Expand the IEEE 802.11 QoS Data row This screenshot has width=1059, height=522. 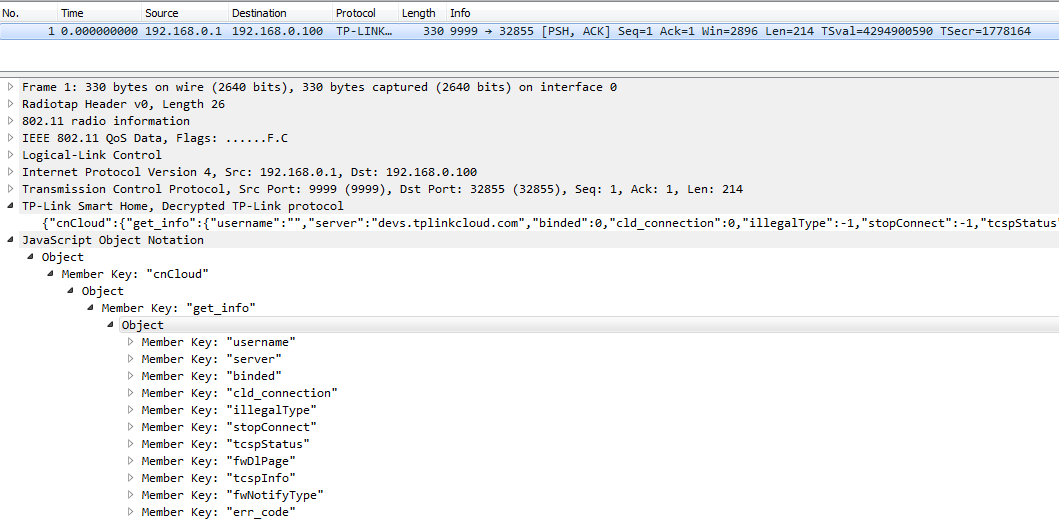(11, 138)
